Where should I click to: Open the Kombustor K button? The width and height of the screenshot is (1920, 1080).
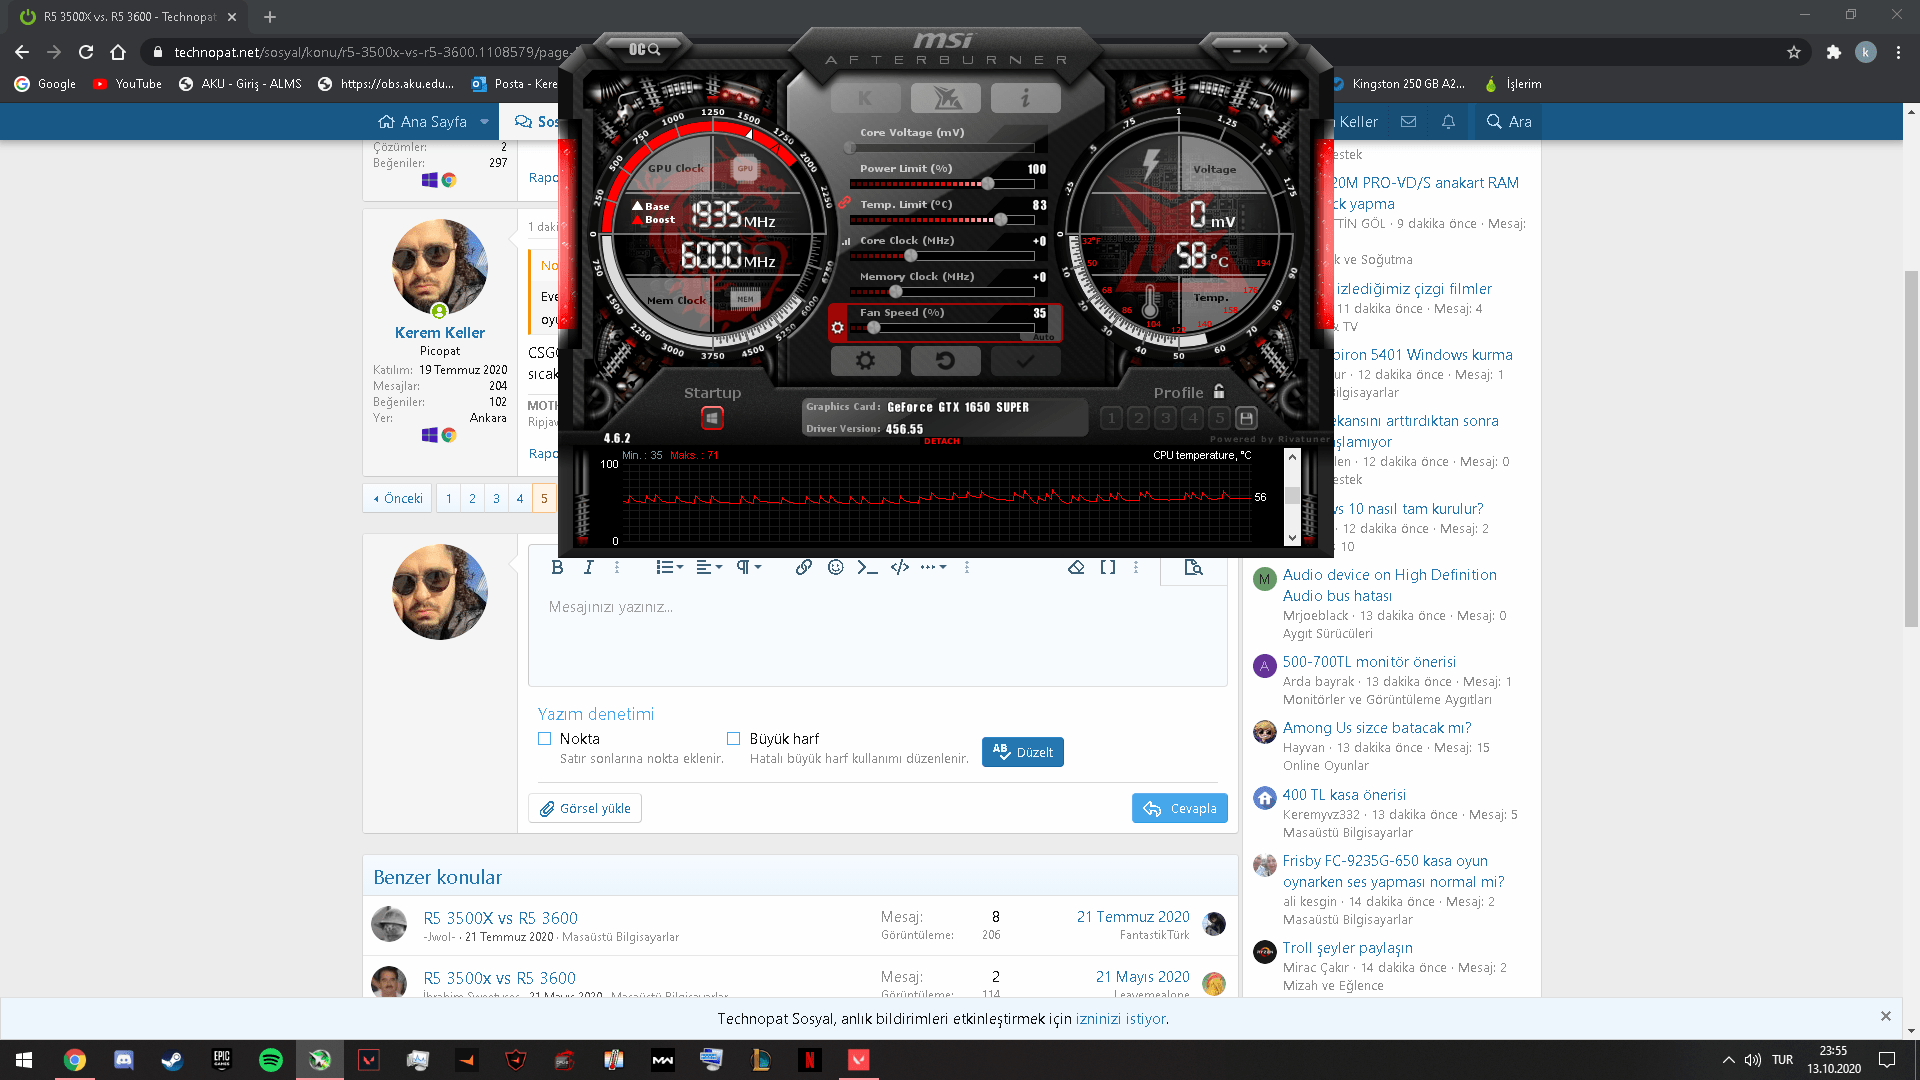pos(865,98)
